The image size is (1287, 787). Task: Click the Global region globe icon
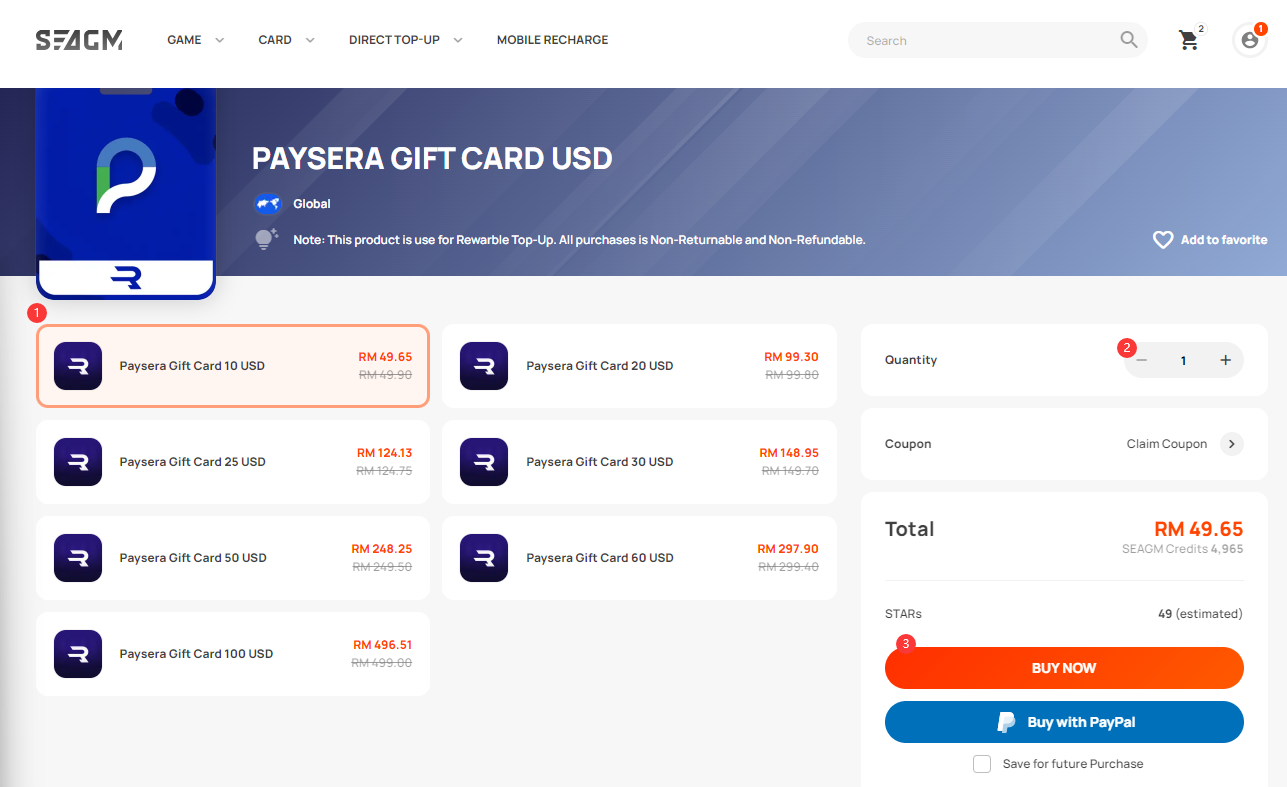266,204
